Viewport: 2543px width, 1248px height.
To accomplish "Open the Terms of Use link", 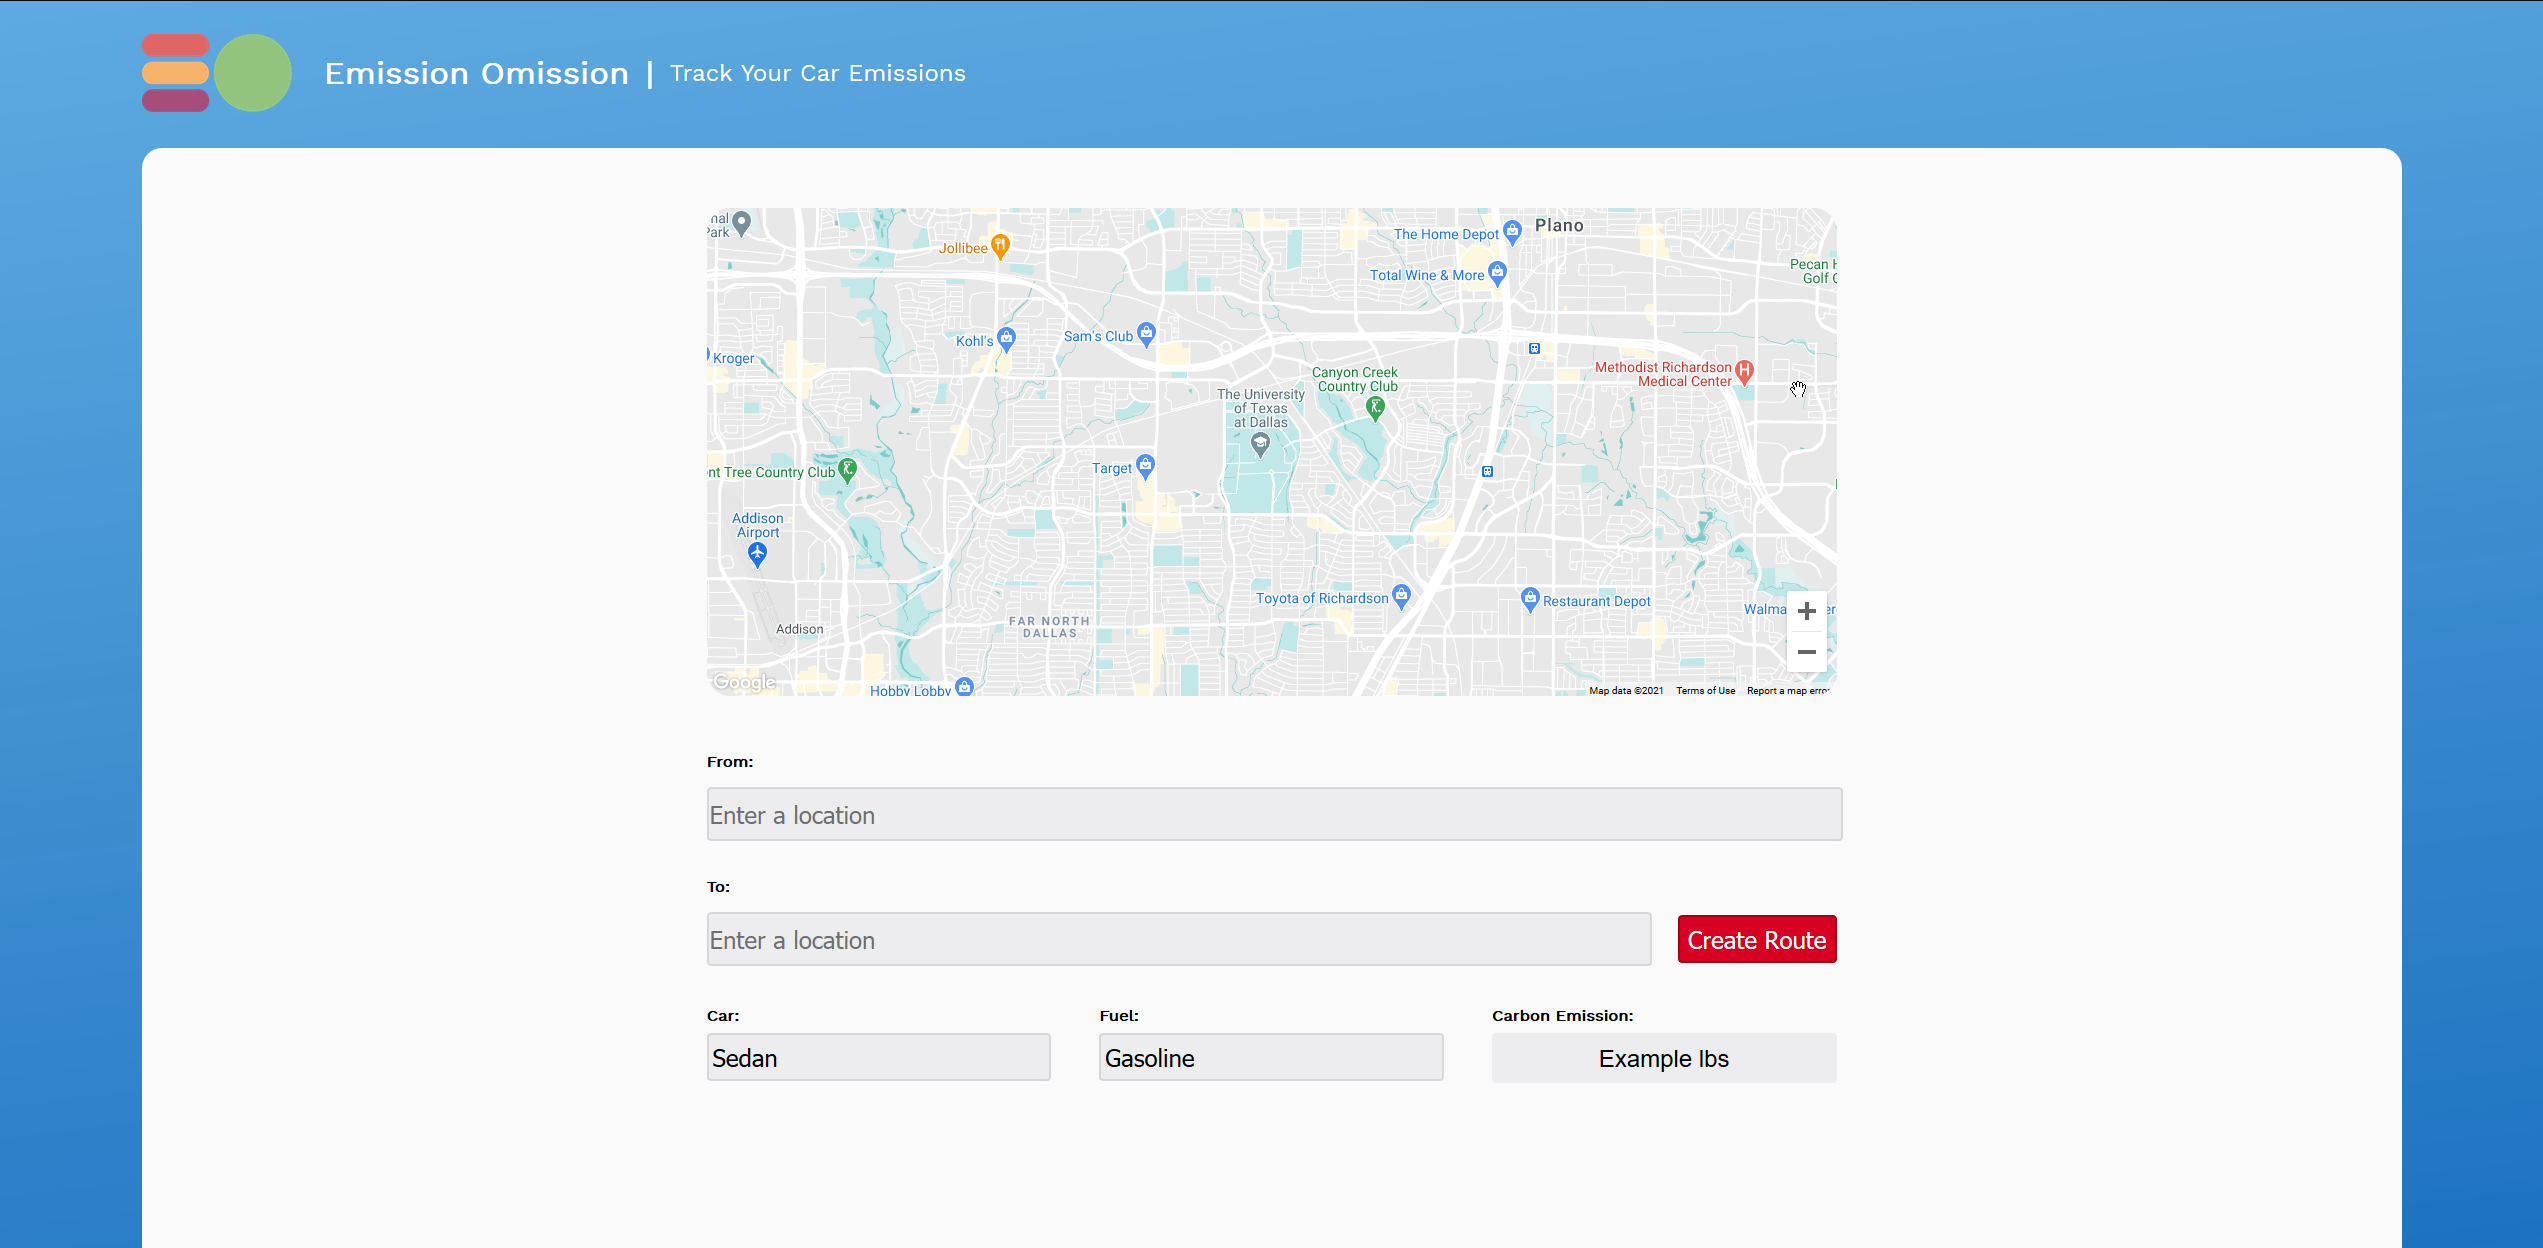I will (x=1705, y=691).
